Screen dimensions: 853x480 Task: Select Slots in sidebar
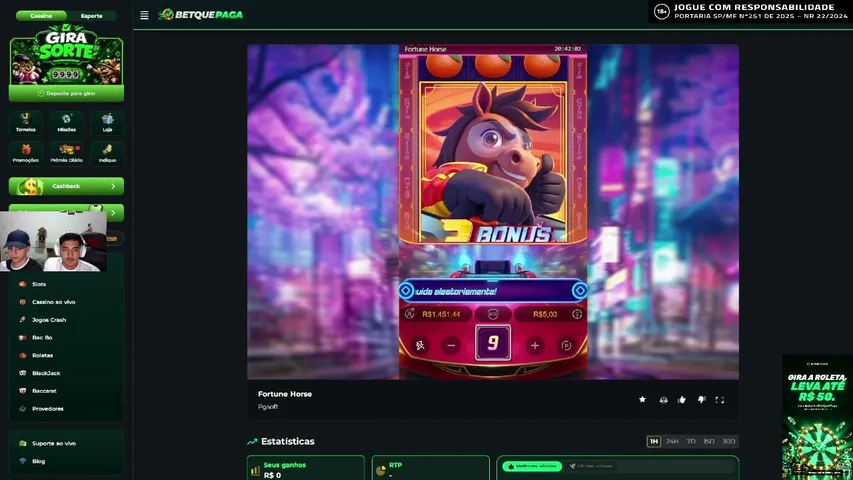39,284
